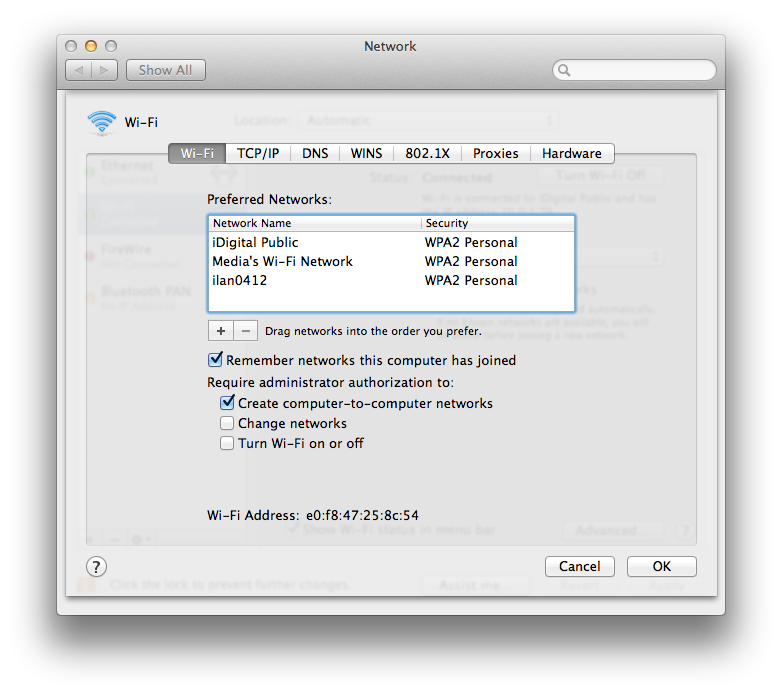The width and height of the screenshot is (782, 694).
Task: Click the back arrow navigation button
Action: (x=79, y=70)
